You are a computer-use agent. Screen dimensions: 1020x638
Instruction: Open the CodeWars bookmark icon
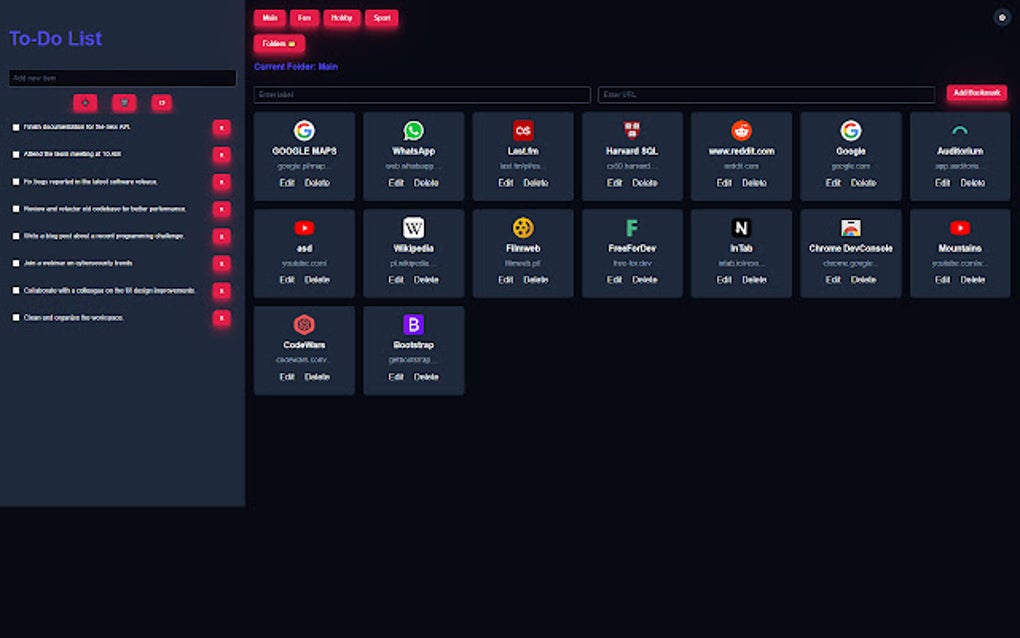point(304,325)
